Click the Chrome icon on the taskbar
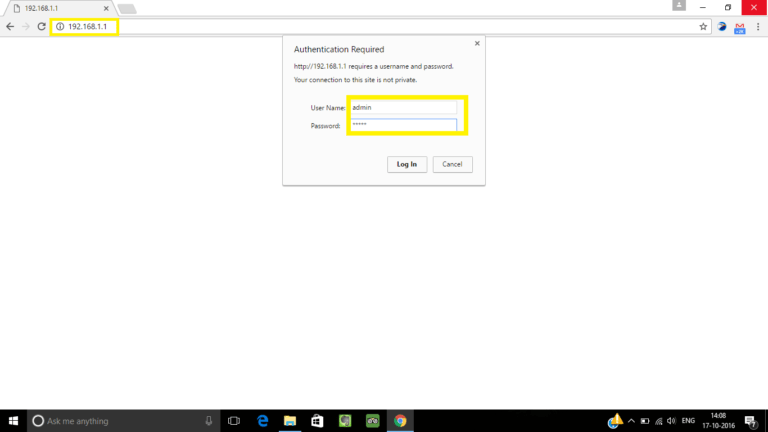768x432 pixels. point(400,421)
